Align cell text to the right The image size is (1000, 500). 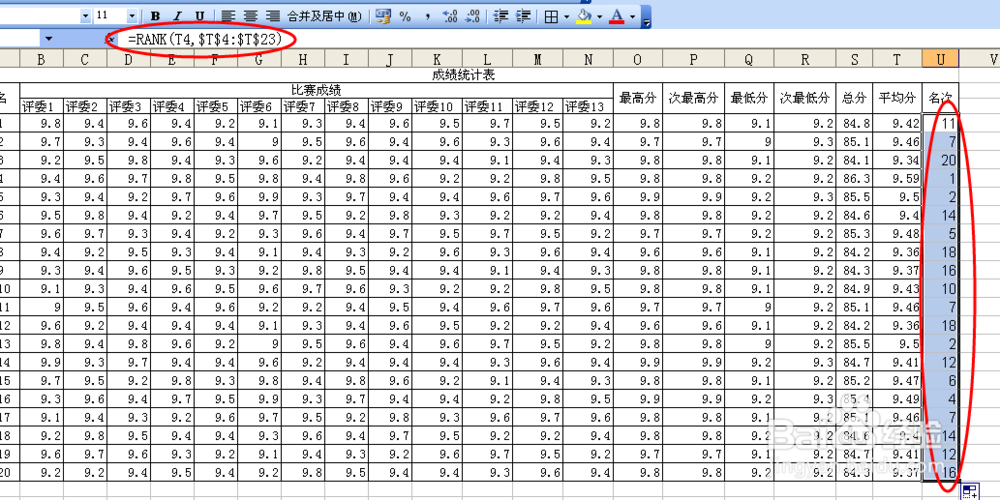click(273, 17)
